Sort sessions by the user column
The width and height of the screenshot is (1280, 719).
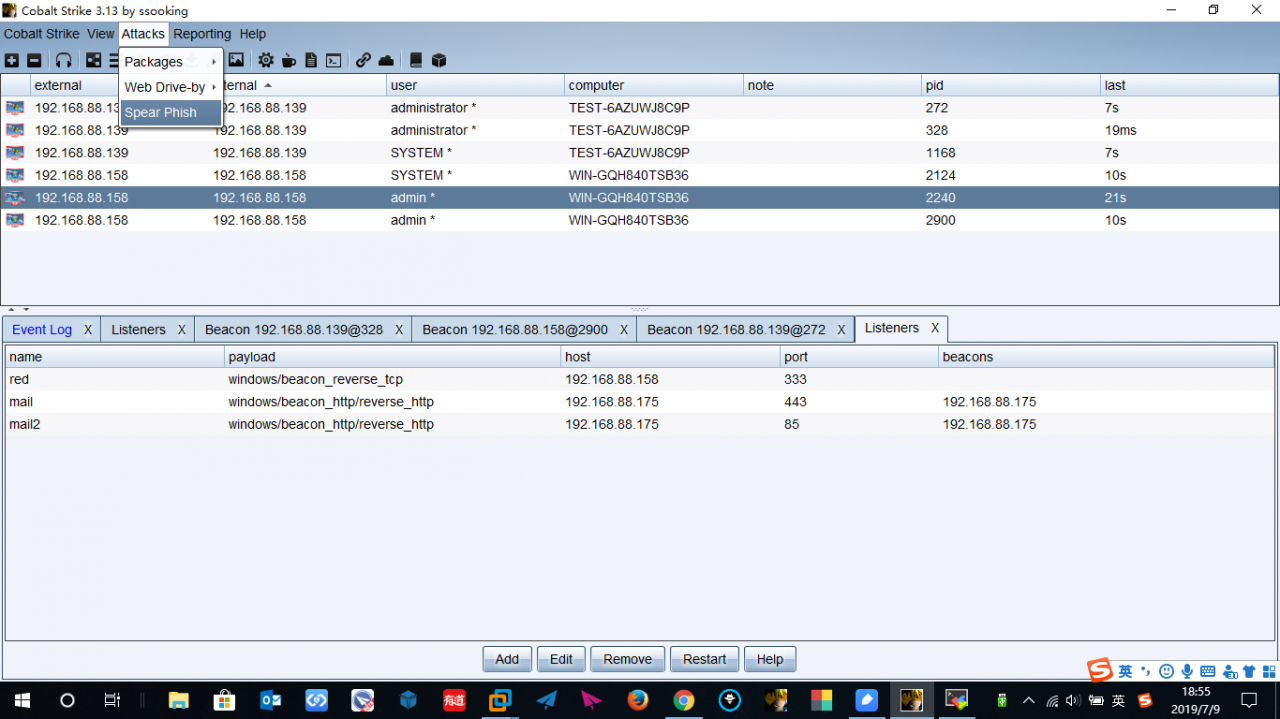click(x=476, y=86)
